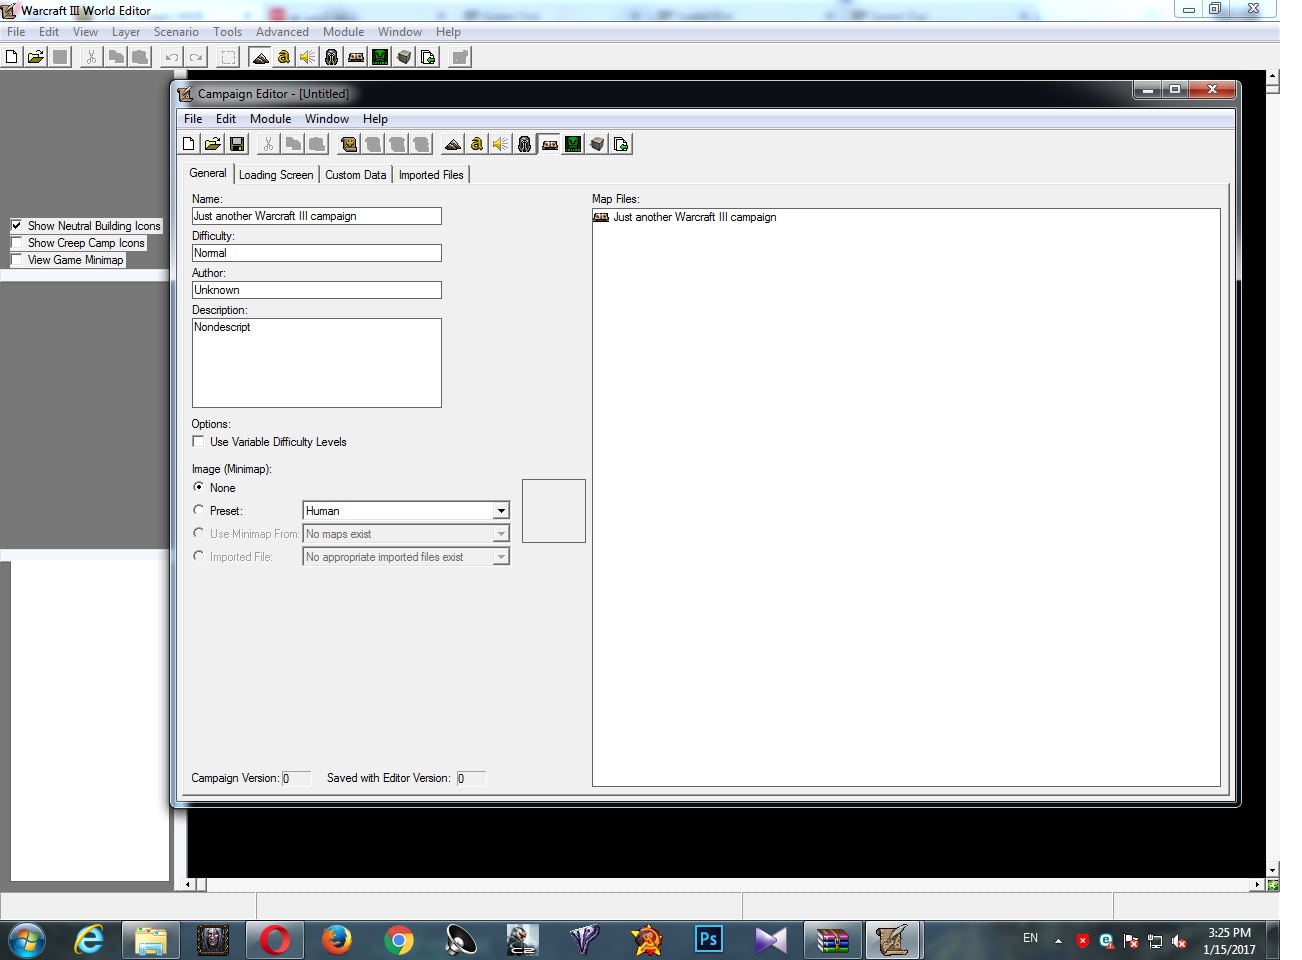
Task: Create new campaign in Campaign Editor toolbar
Action: coord(189,144)
